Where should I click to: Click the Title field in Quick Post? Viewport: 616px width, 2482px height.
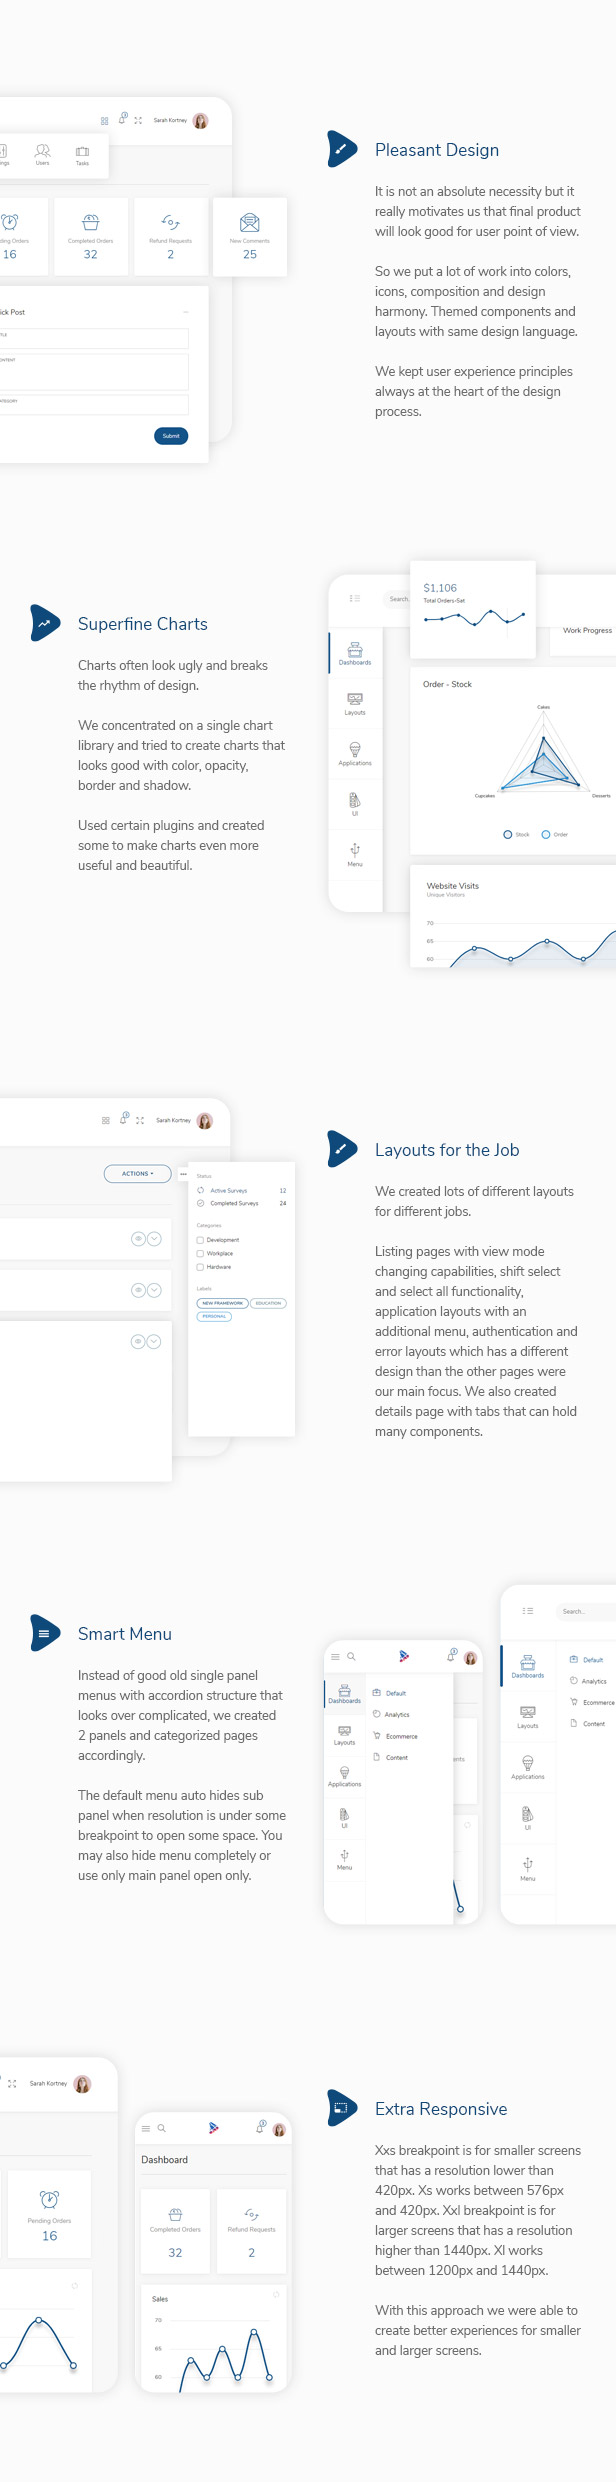(x=94, y=338)
